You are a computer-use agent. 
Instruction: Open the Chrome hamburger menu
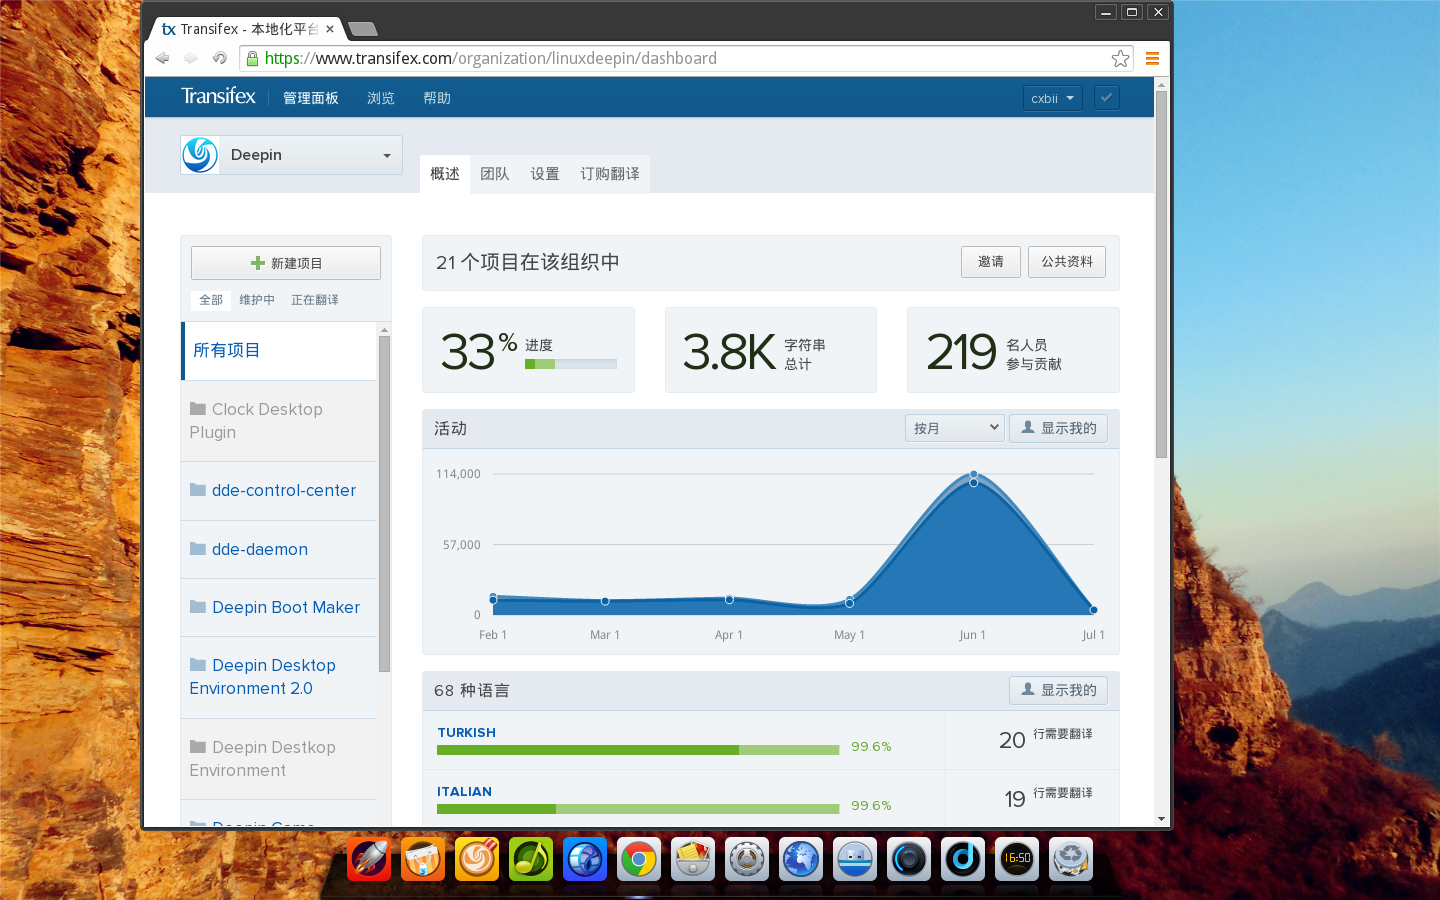pos(1152,58)
